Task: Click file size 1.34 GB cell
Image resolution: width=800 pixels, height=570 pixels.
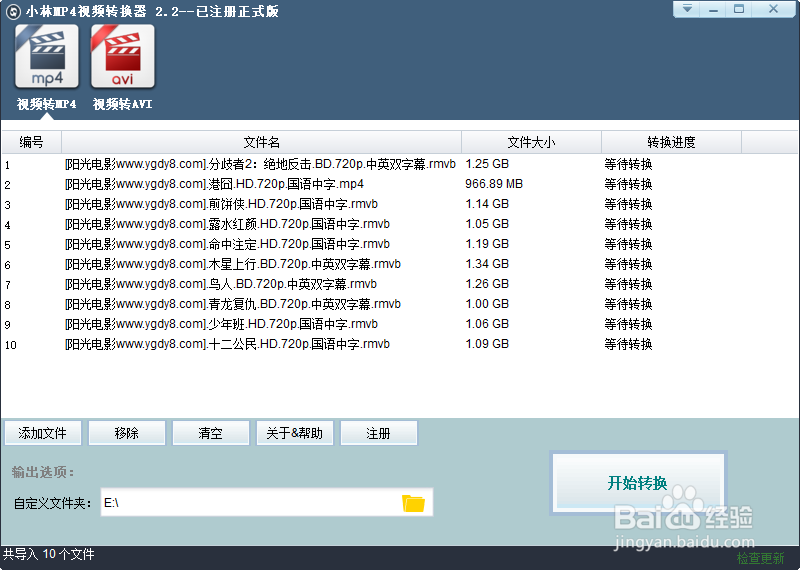Action: (487, 264)
